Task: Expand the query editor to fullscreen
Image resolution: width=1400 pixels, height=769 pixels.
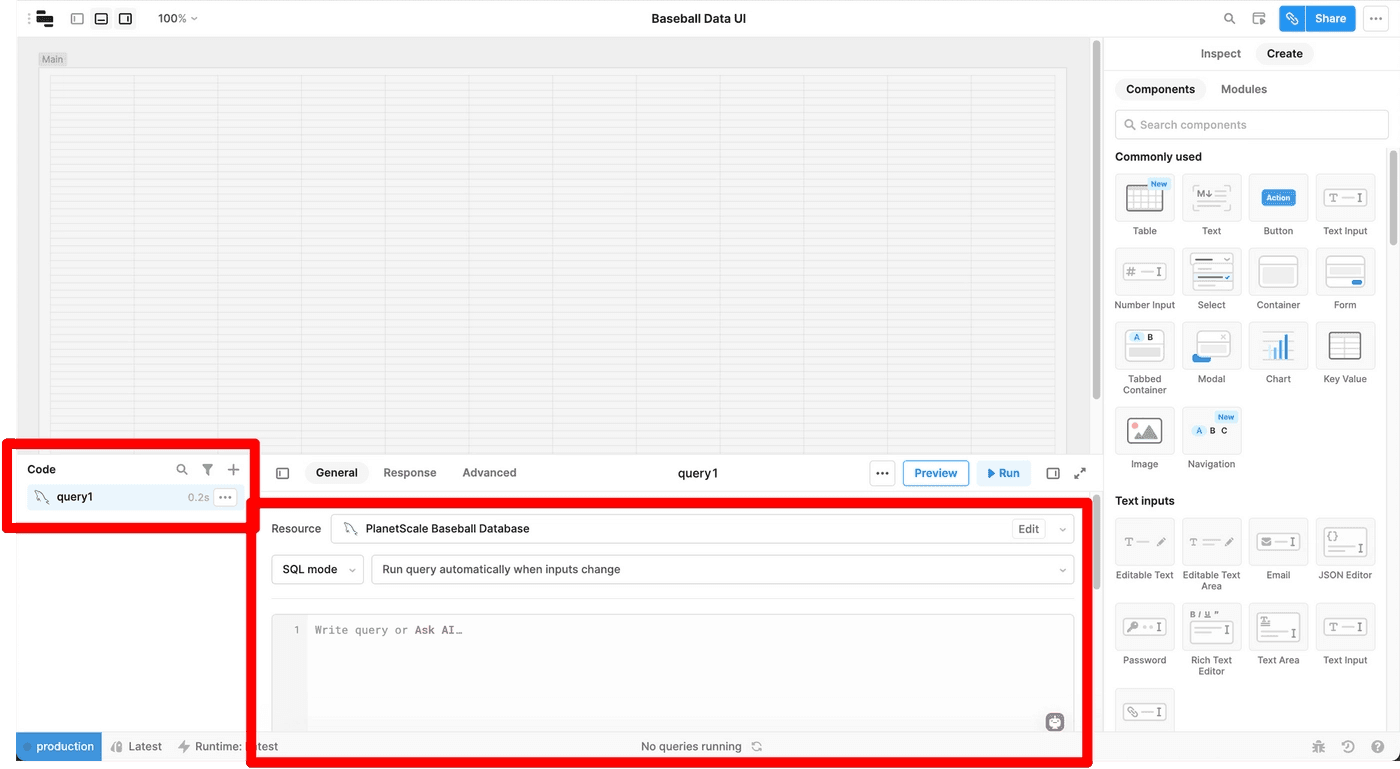Action: pyautogui.click(x=1079, y=472)
